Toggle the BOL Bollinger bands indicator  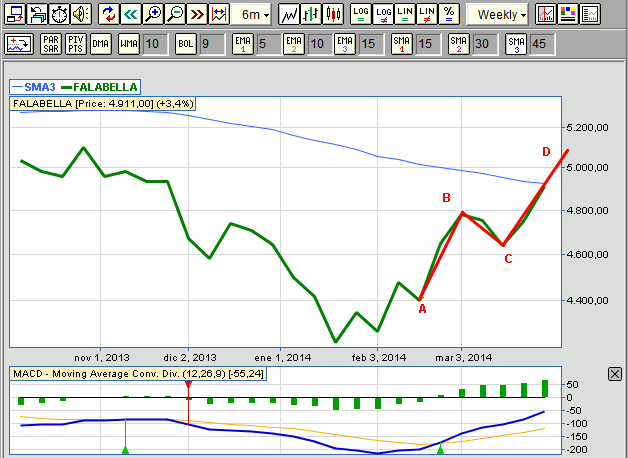(185, 44)
